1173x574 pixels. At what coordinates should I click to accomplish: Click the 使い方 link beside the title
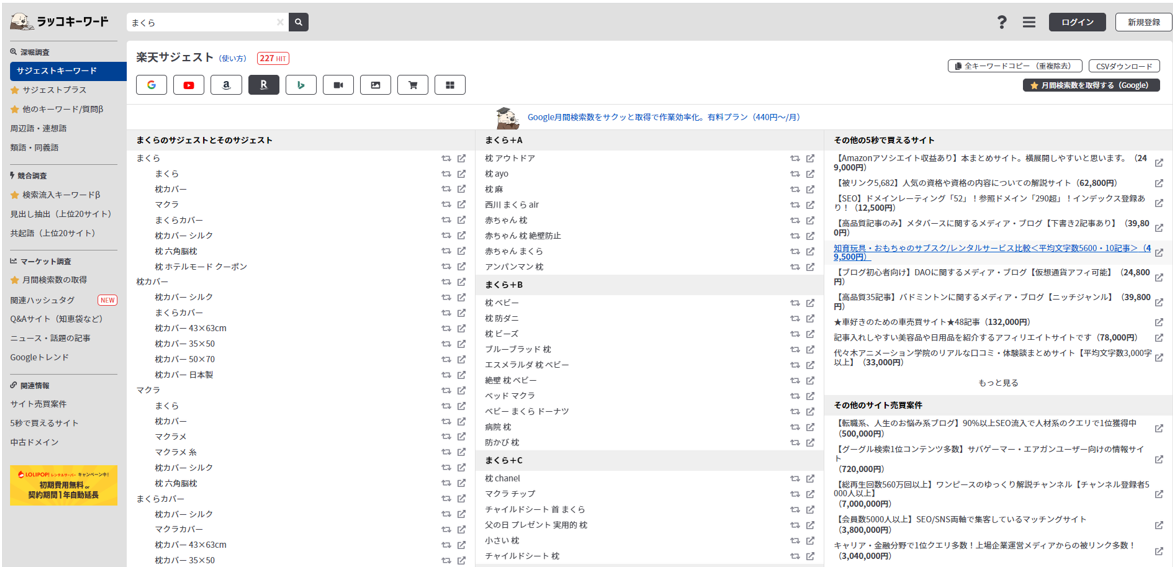233,58
